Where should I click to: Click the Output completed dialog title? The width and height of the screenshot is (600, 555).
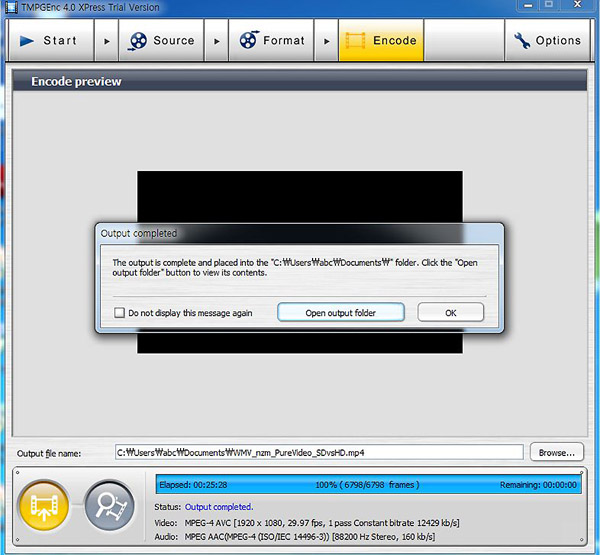point(139,233)
